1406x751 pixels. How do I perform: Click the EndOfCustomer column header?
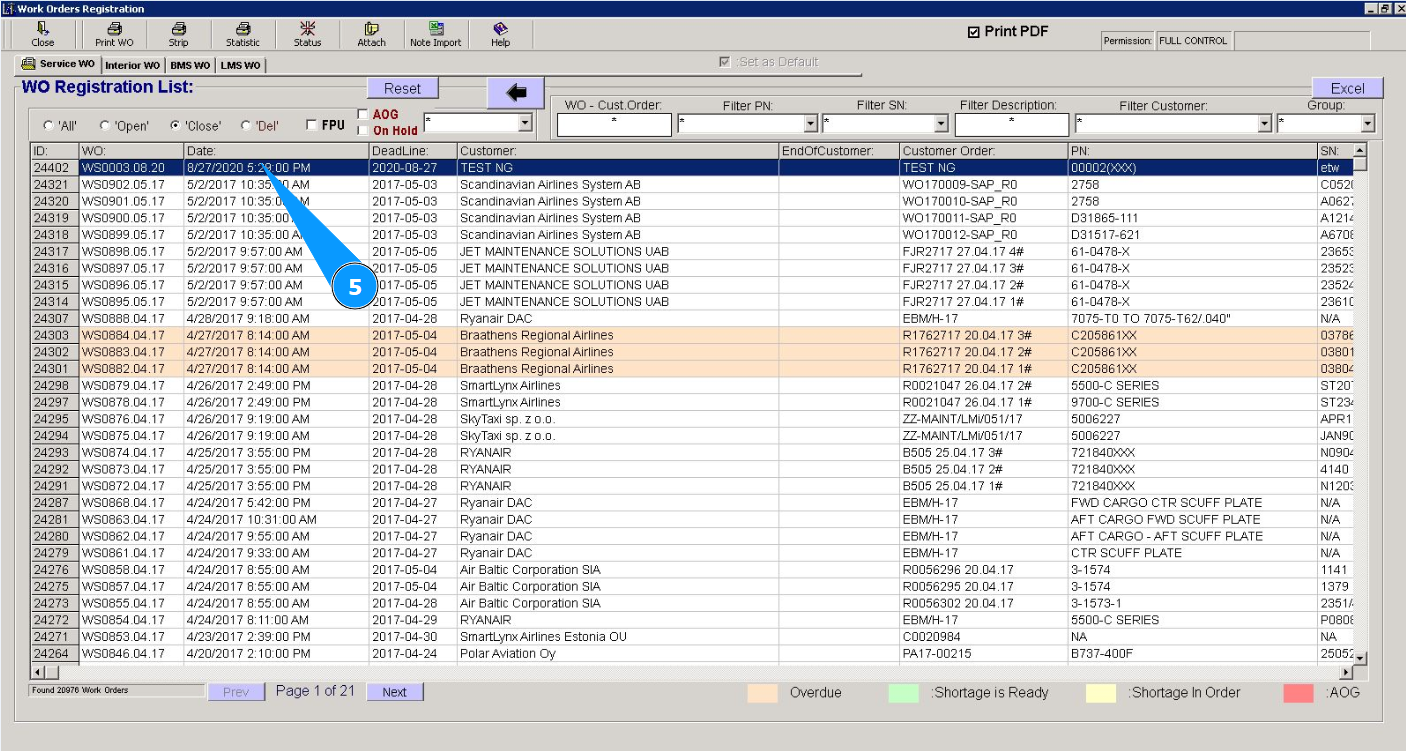839,151
